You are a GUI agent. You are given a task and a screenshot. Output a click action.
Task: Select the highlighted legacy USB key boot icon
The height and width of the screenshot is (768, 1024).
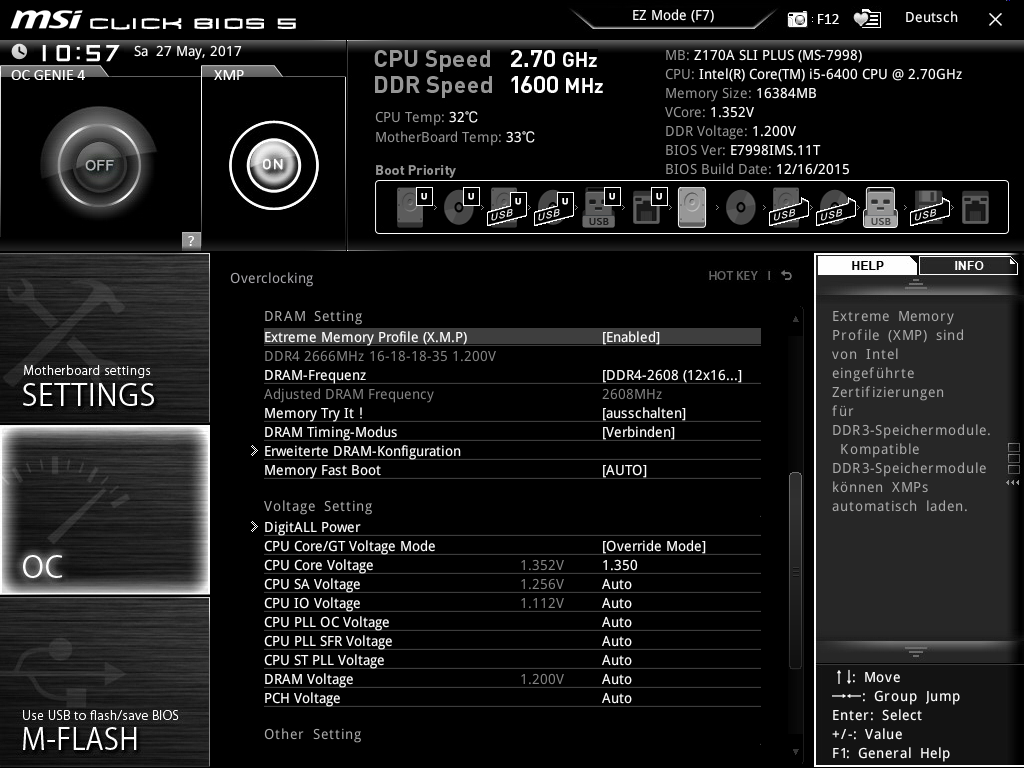[x=880, y=208]
